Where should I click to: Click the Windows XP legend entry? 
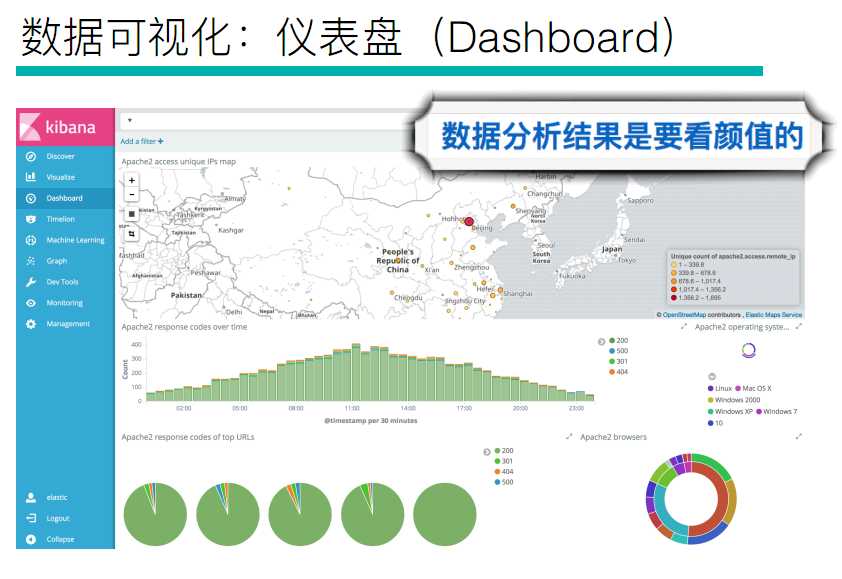click(730, 412)
